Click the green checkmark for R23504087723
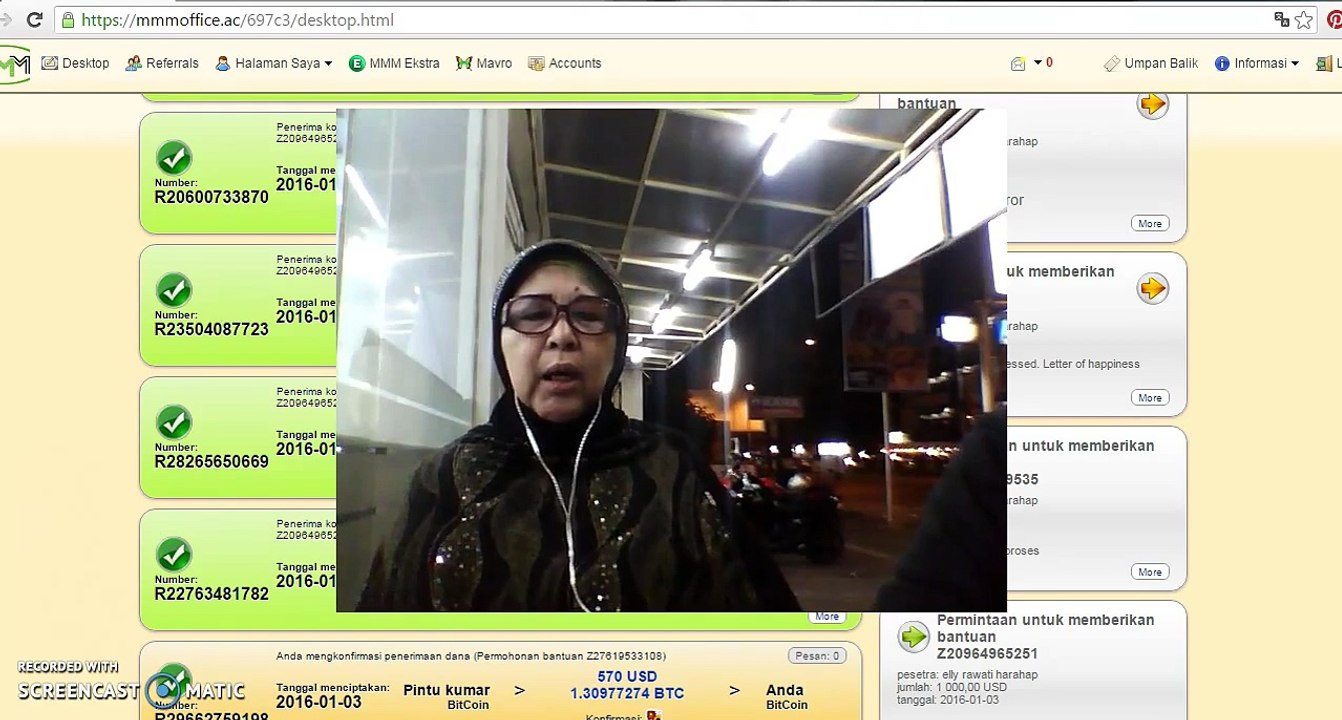 coord(174,290)
